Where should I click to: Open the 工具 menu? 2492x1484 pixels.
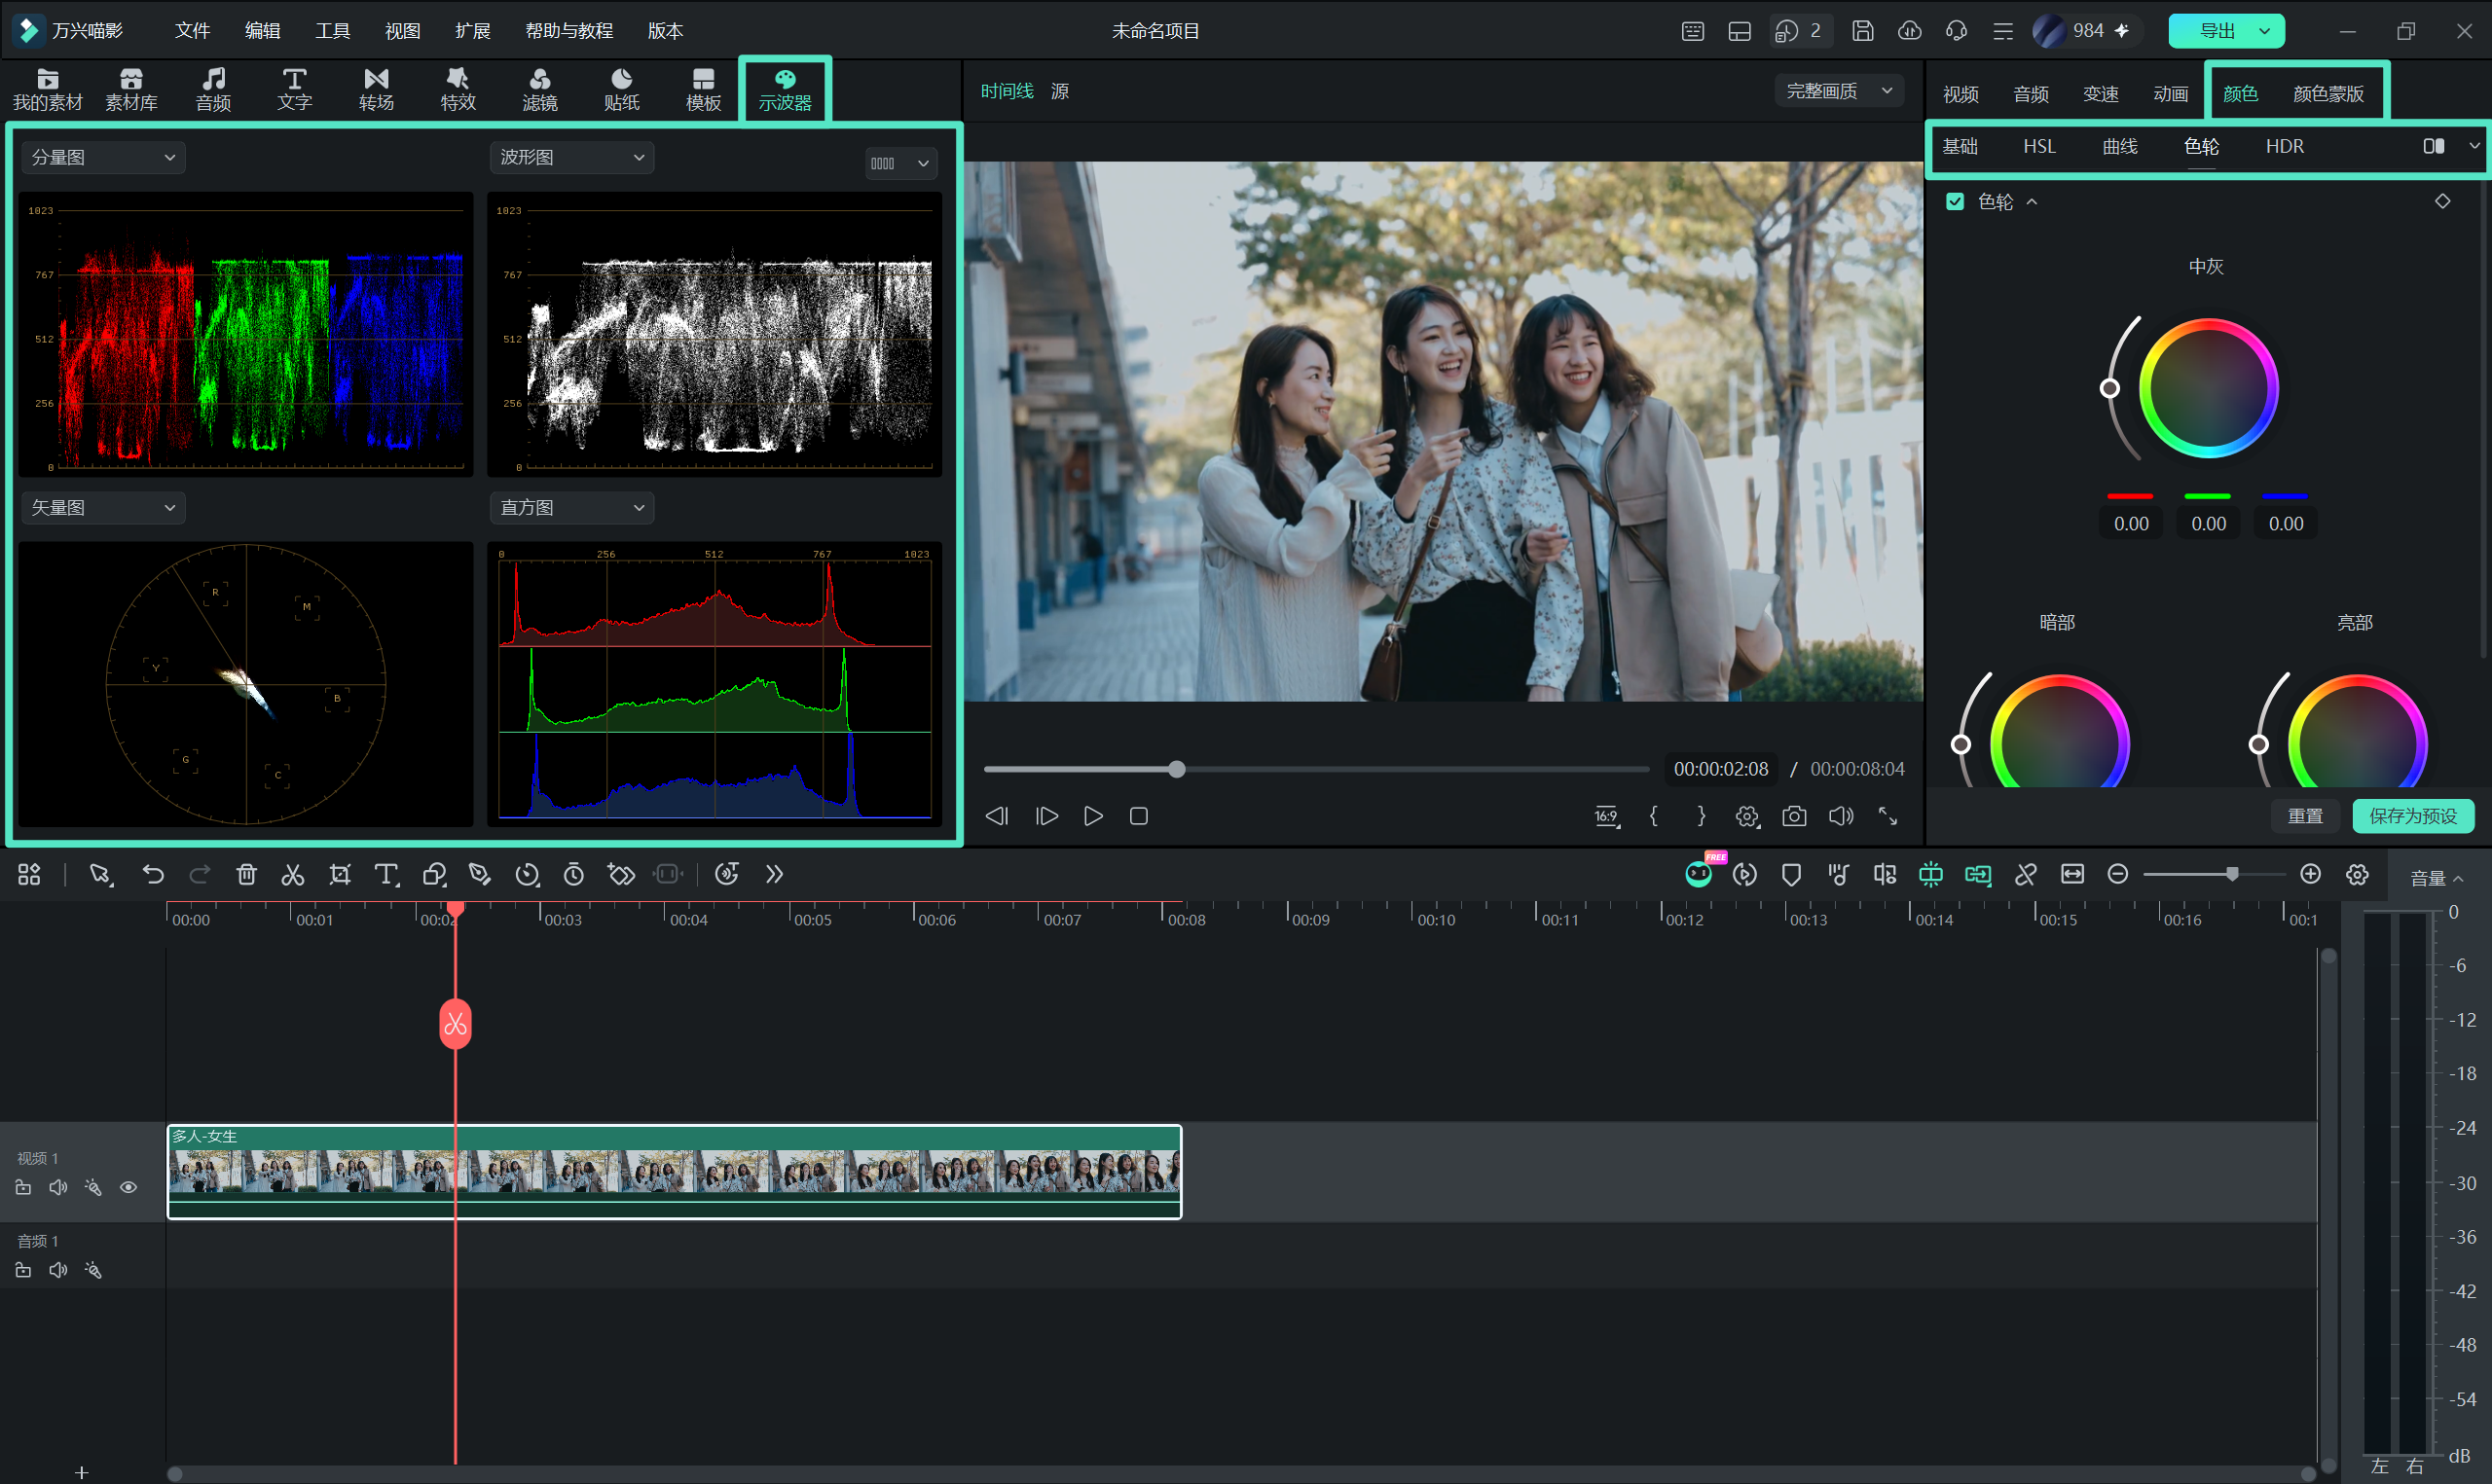(332, 31)
